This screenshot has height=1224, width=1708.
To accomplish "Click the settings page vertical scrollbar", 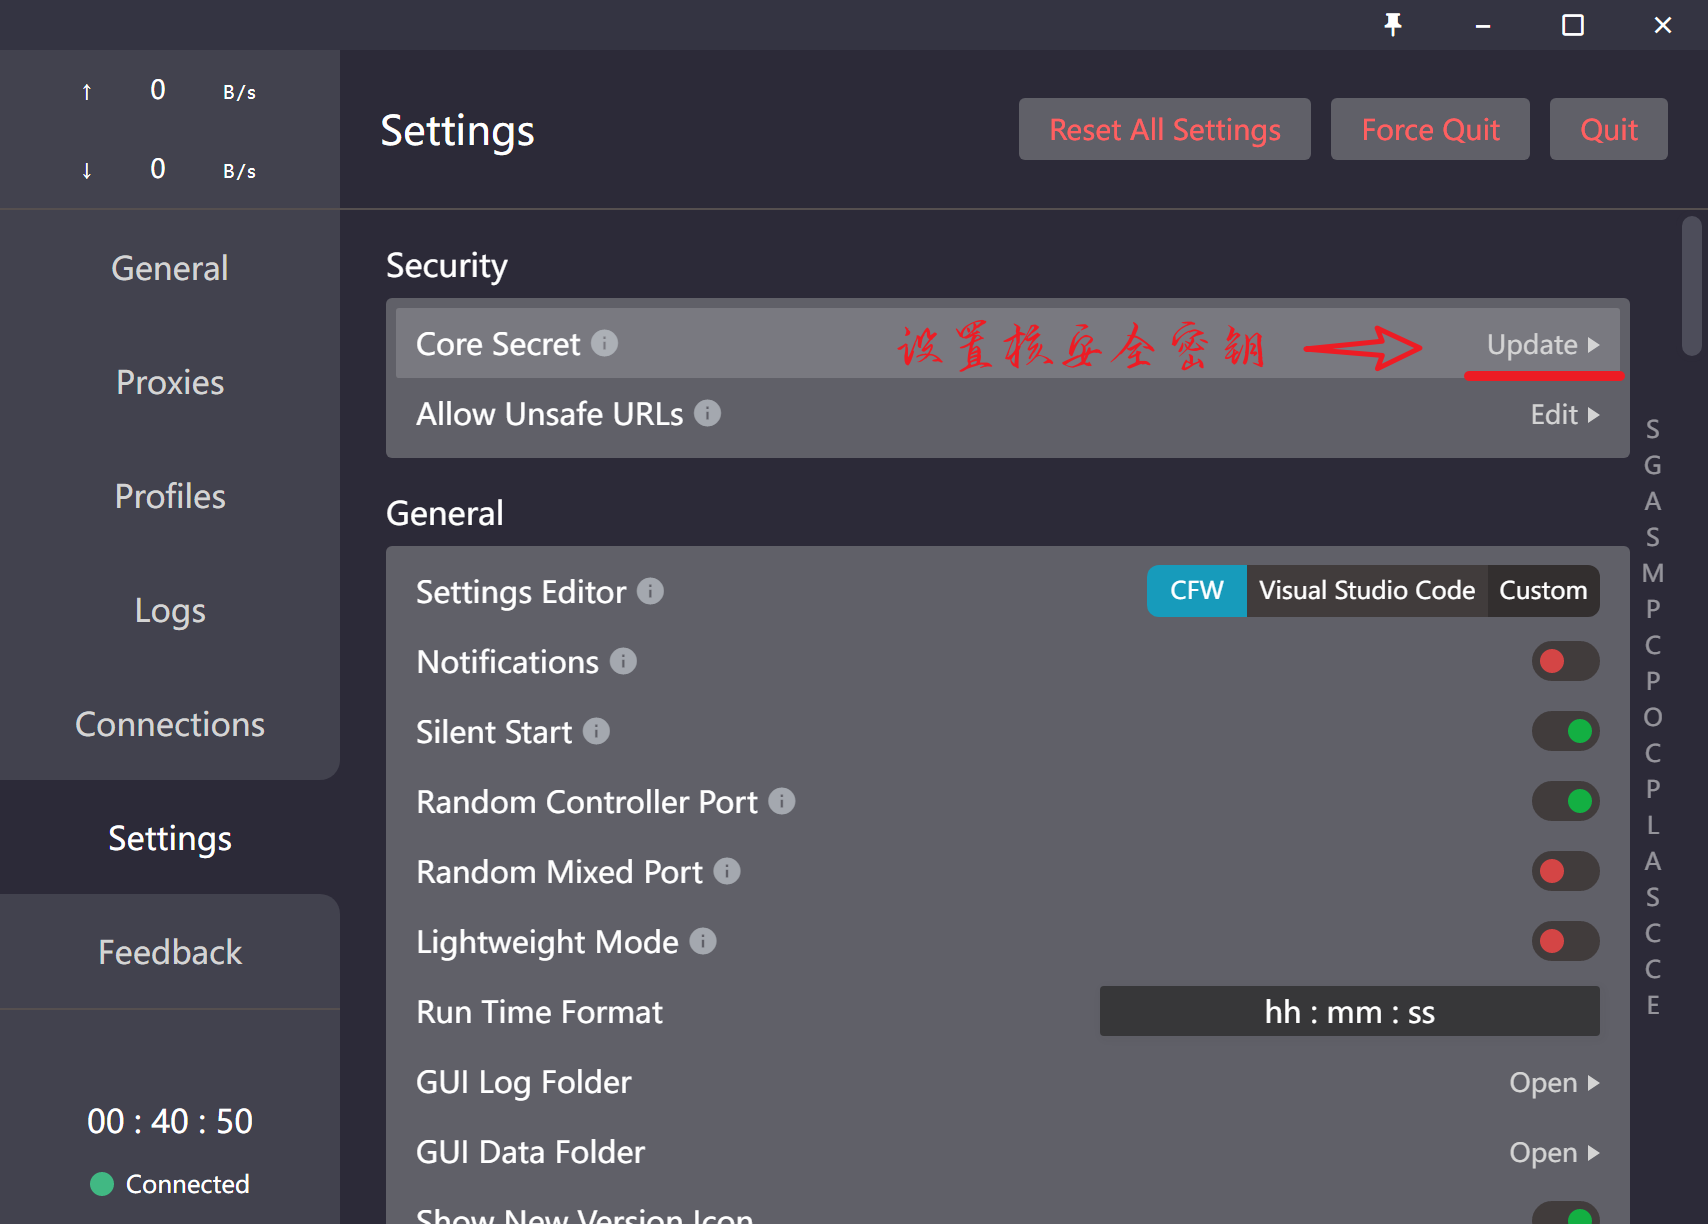I will click(x=1691, y=286).
